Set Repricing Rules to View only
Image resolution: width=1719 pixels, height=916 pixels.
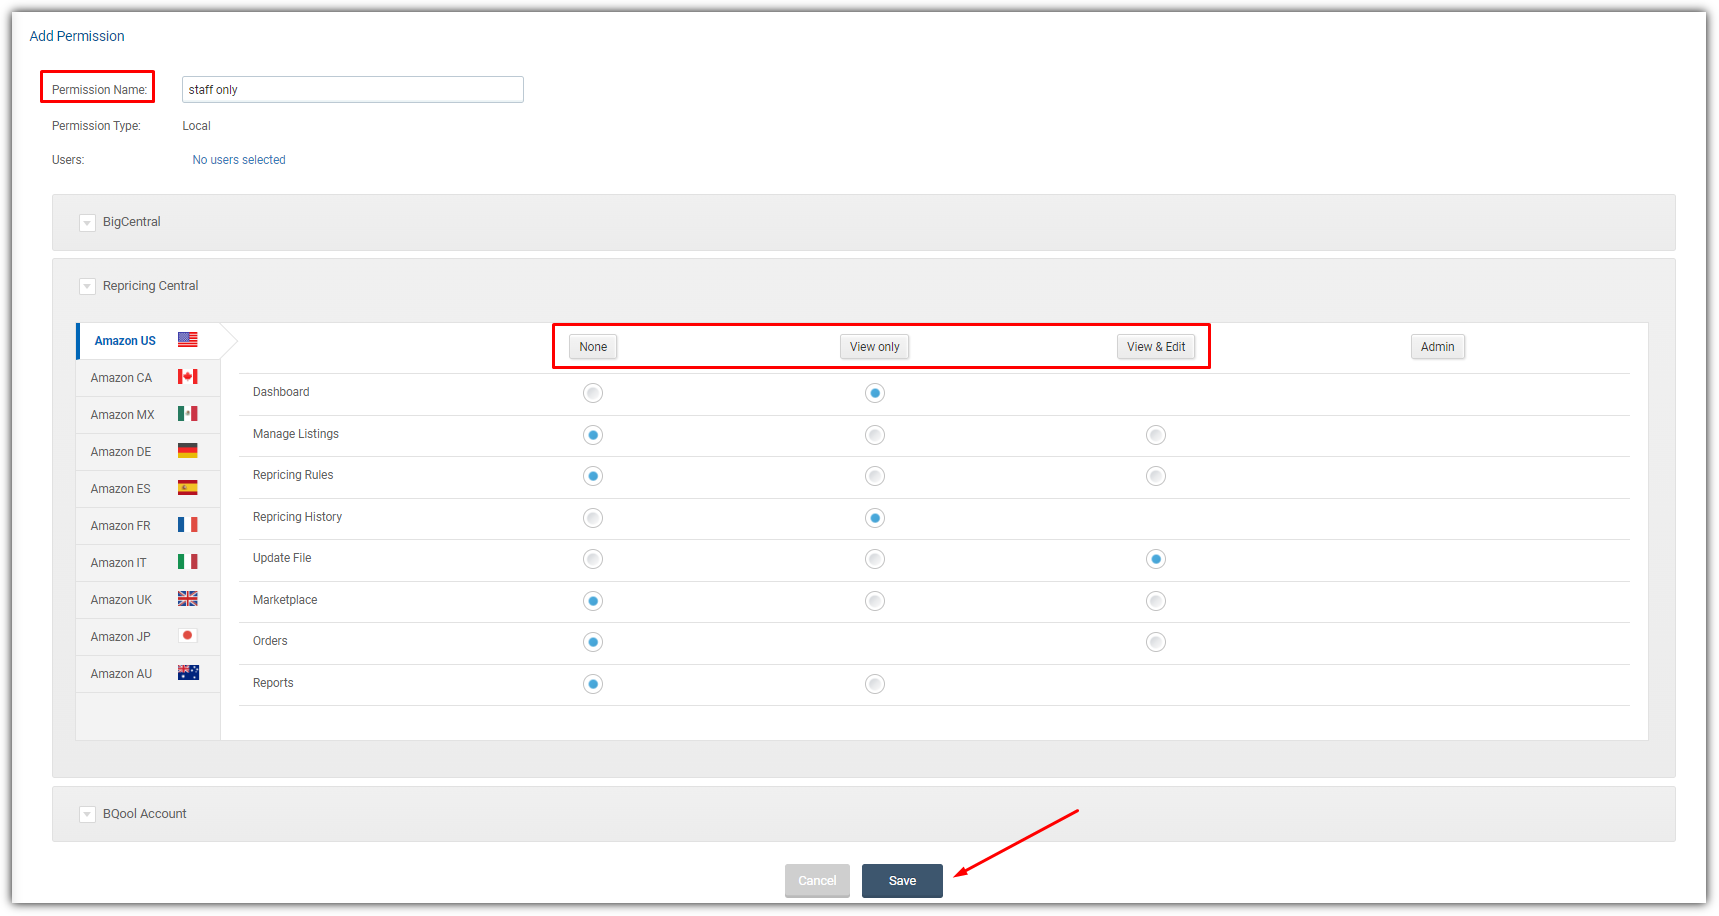(875, 476)
